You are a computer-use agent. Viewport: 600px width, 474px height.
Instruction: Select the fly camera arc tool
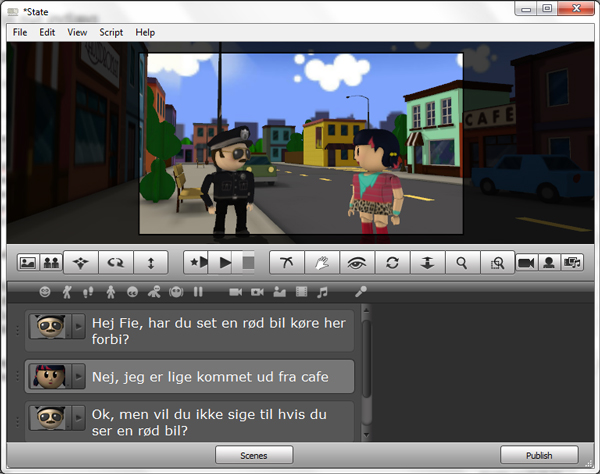[x=287, y=263]
